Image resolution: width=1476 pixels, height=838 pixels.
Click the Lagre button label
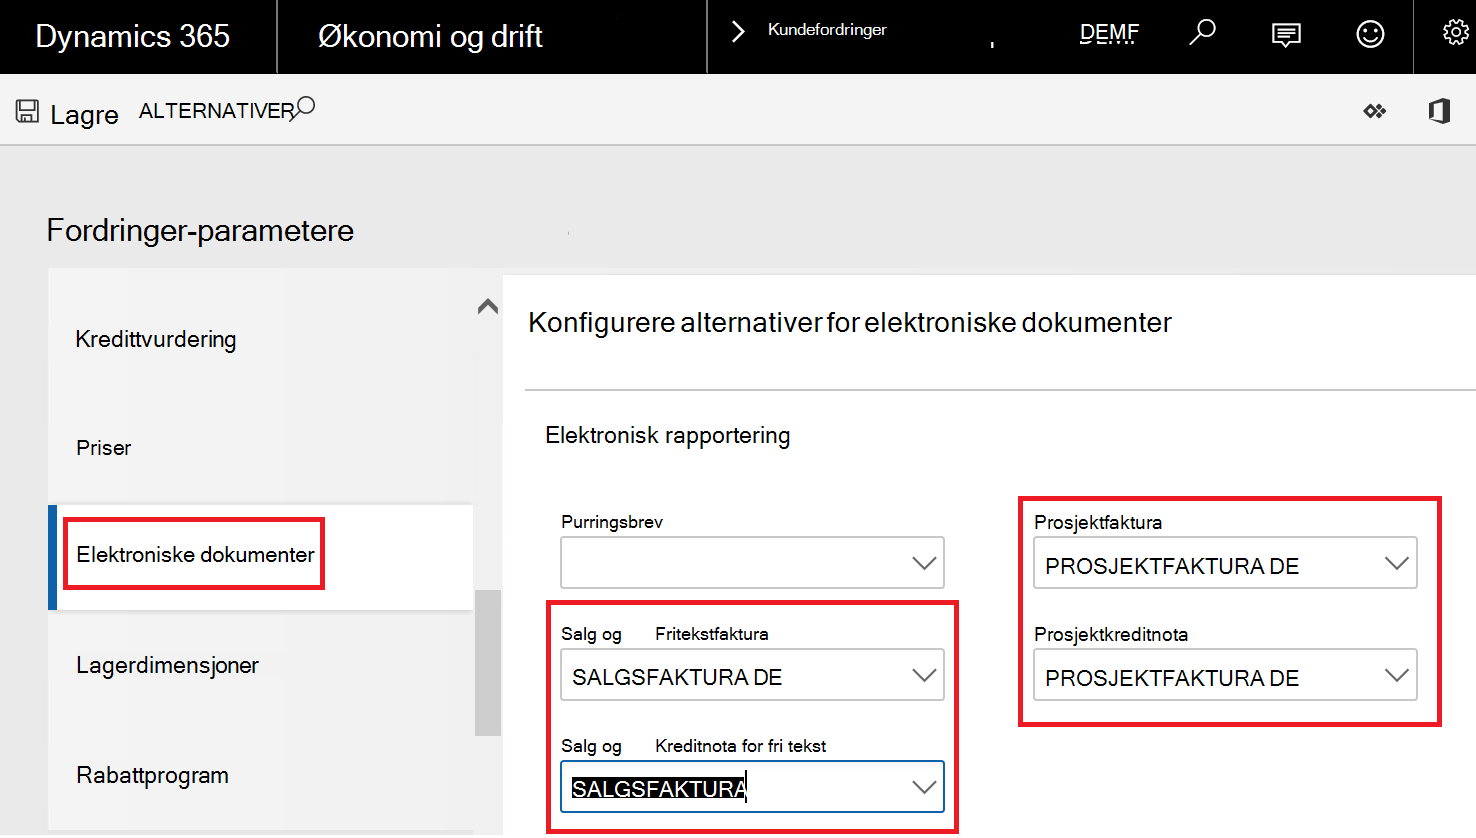click(84, 115)
